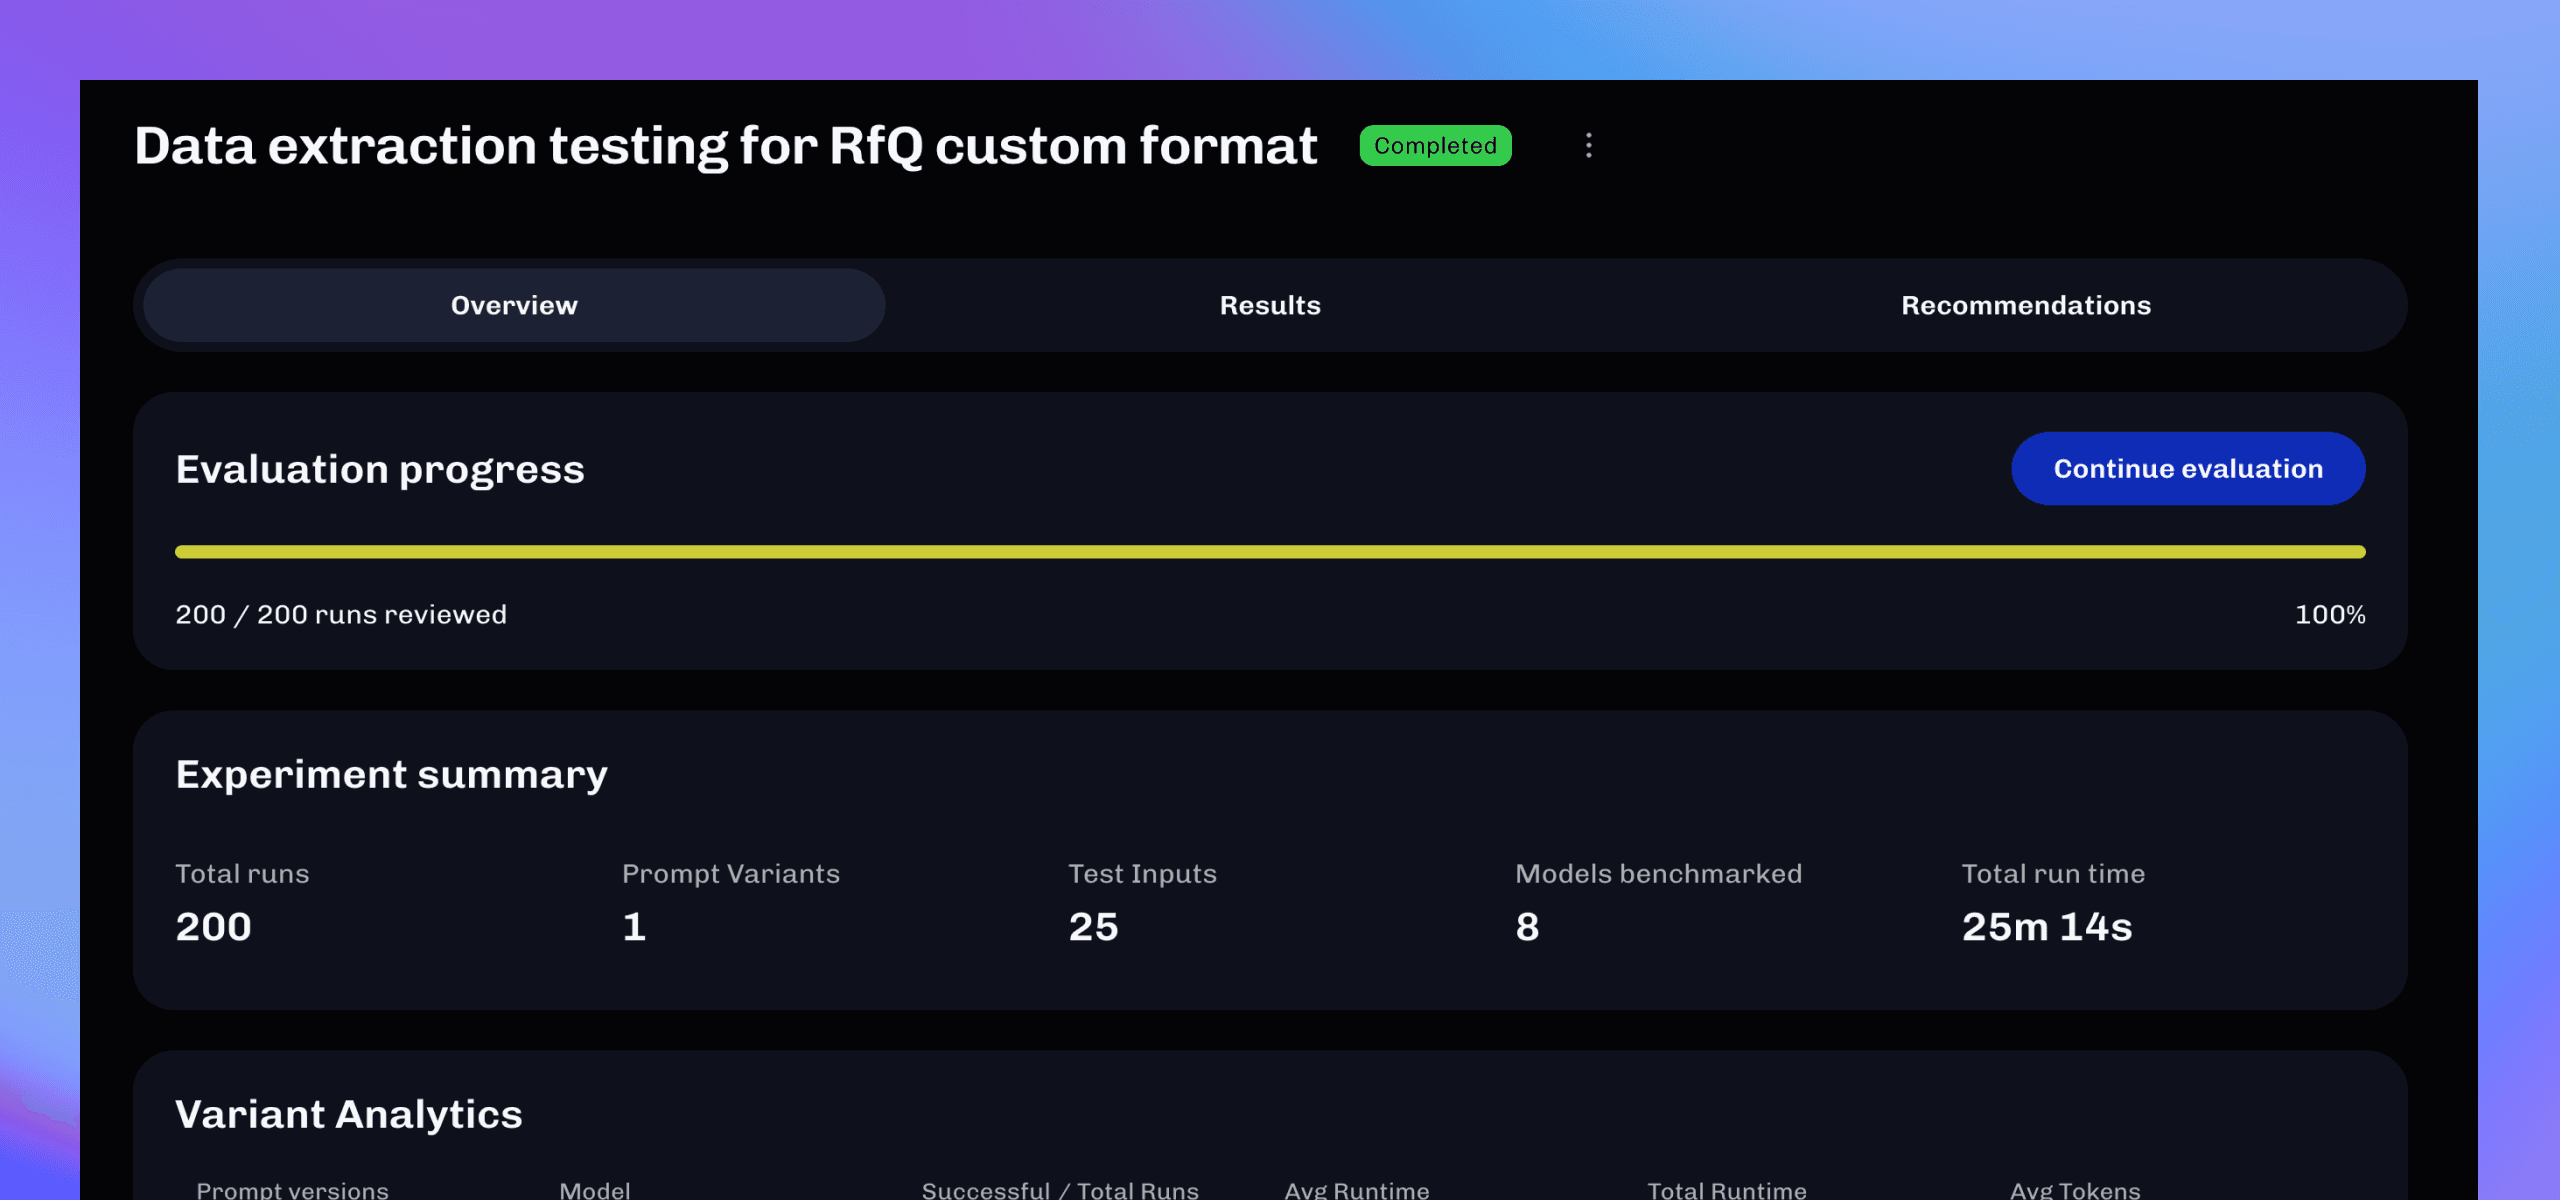Screen dimensions: 2560x1200
Task: Go to the Recommendations tab
Action: coord(2026,305)
